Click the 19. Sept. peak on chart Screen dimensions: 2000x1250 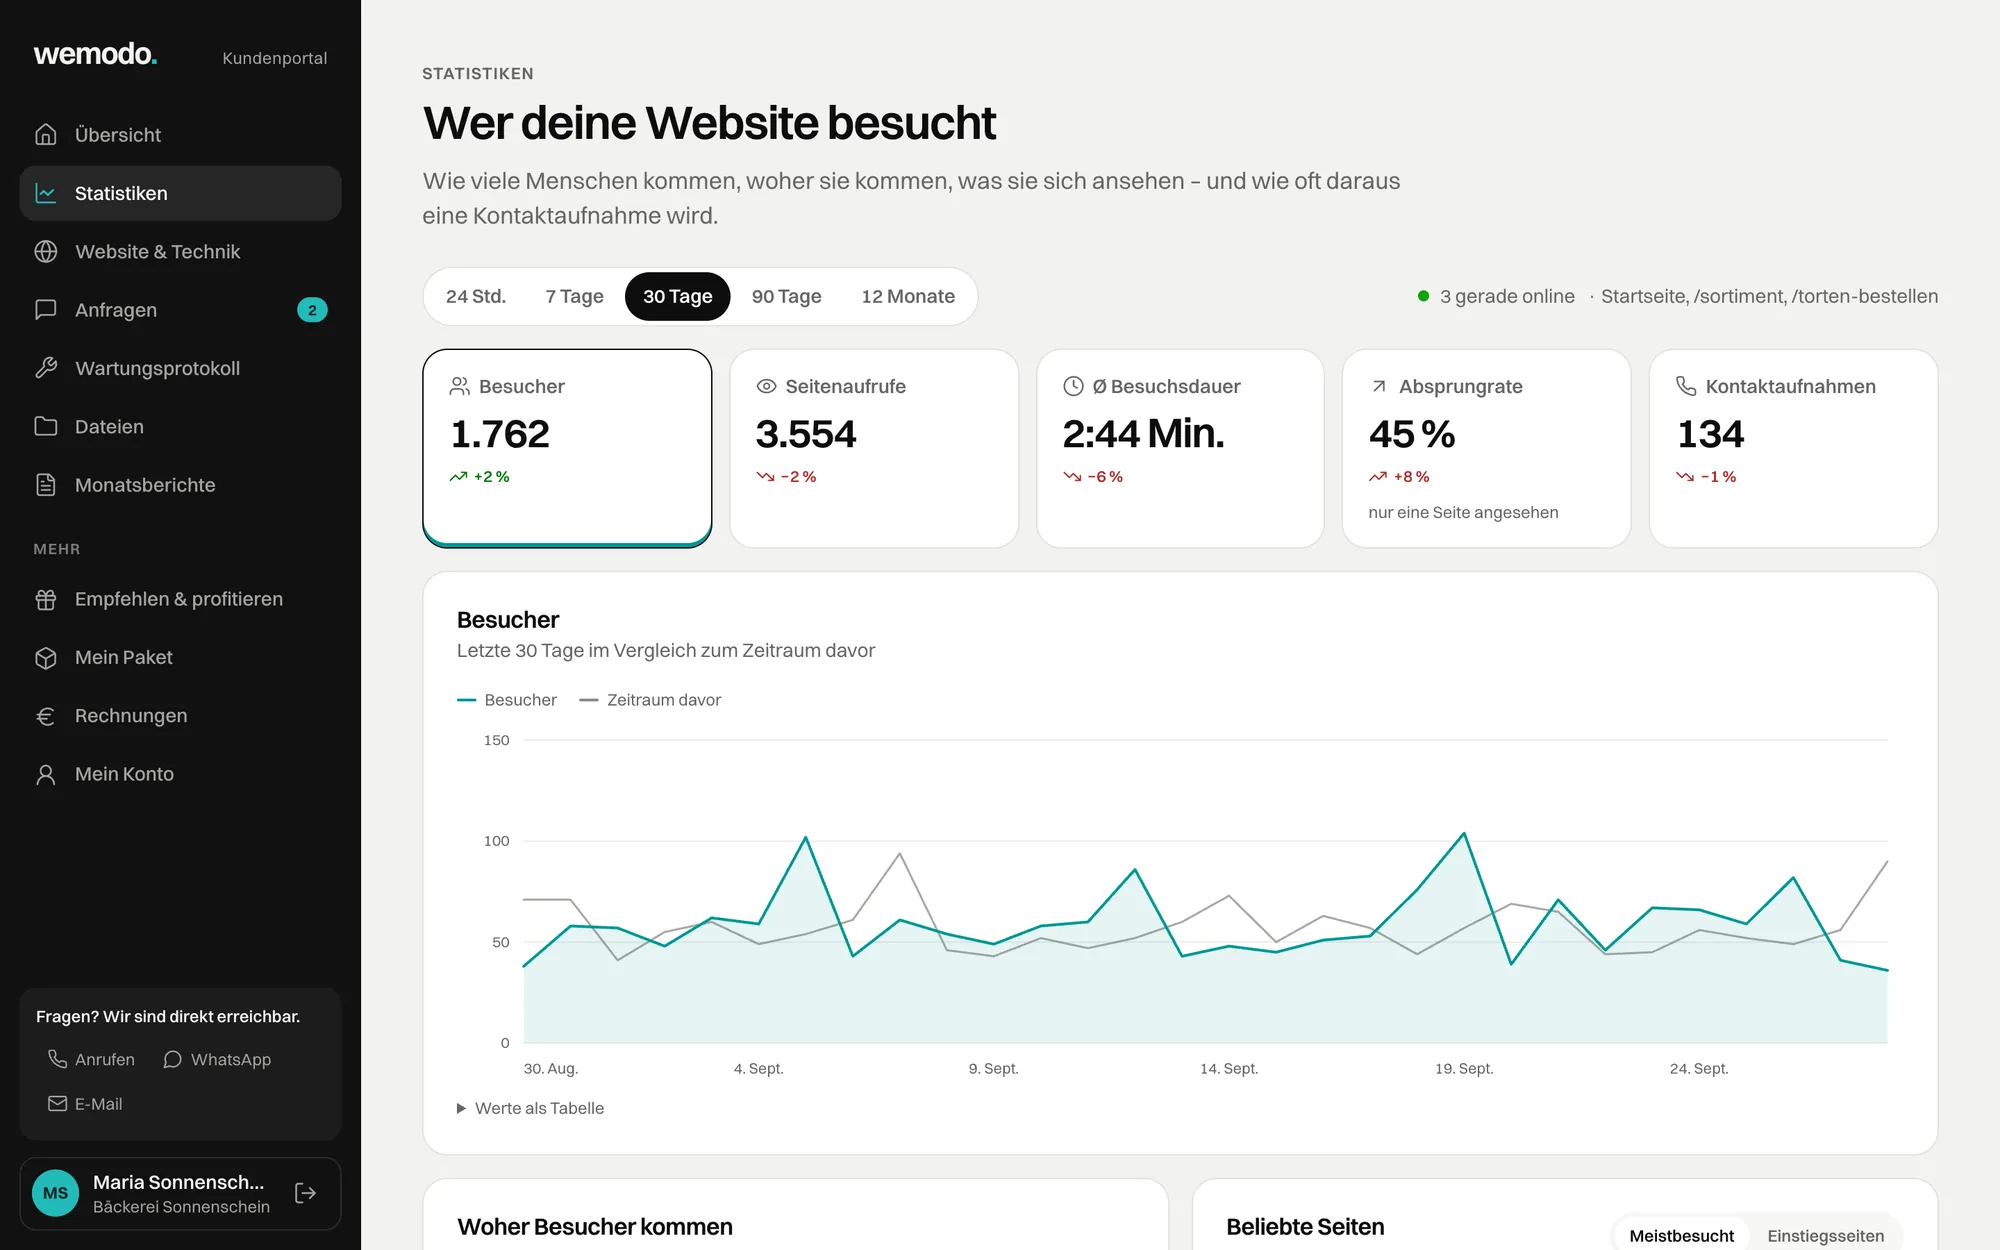coord(1464,833)
